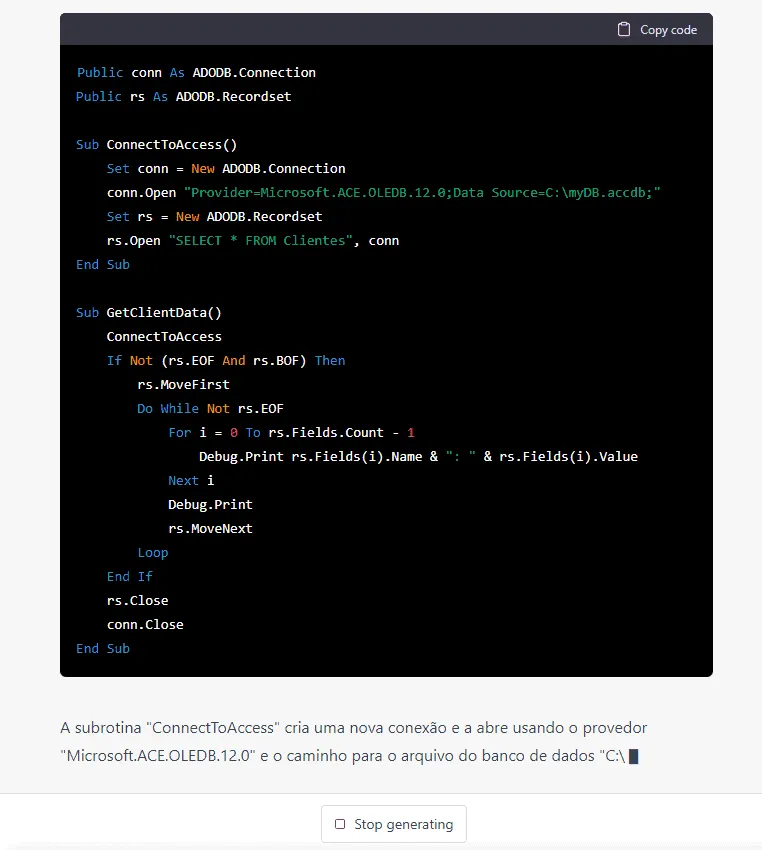Click Public rs As ADODB.Recordset declaration
Viewport: 762px width, 850px height.
184,96
